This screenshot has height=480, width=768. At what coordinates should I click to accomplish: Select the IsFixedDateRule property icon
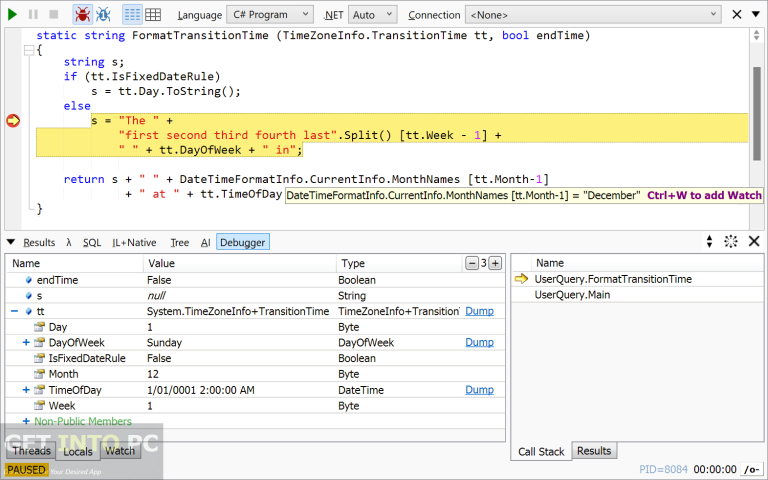click(40, 359)
